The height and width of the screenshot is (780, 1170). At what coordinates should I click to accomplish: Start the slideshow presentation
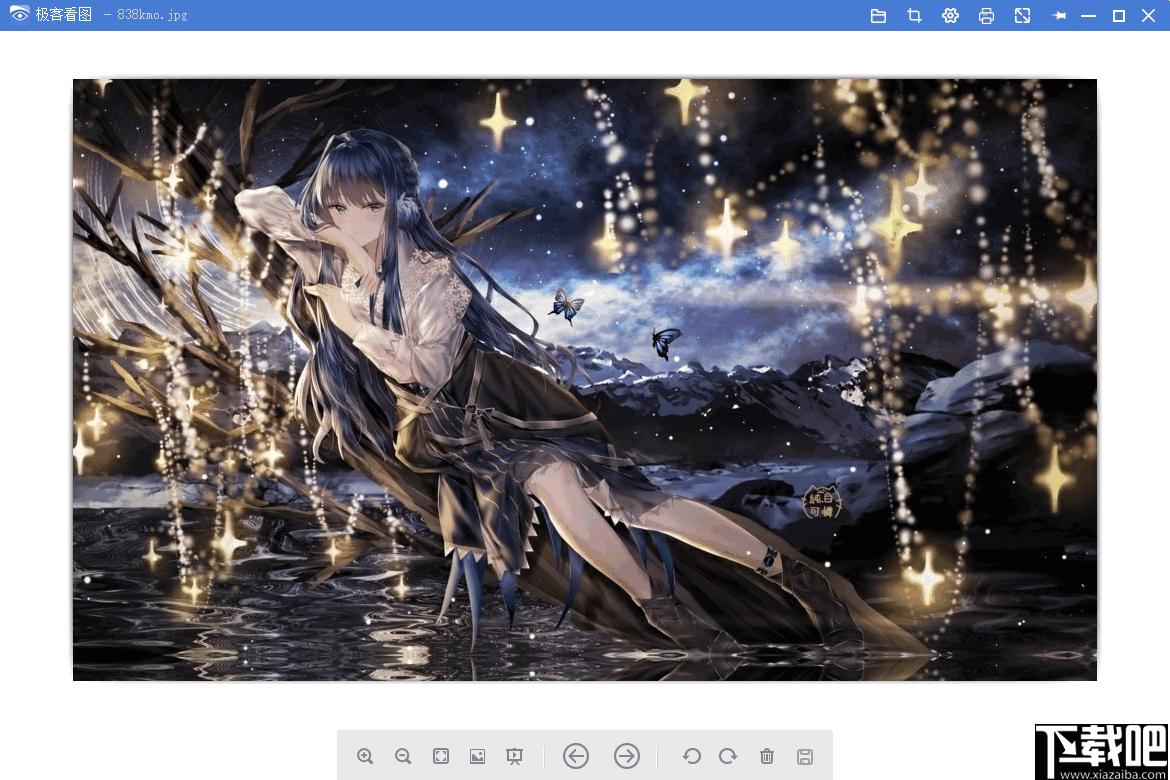pyautogui.click(x=514, y=756)
